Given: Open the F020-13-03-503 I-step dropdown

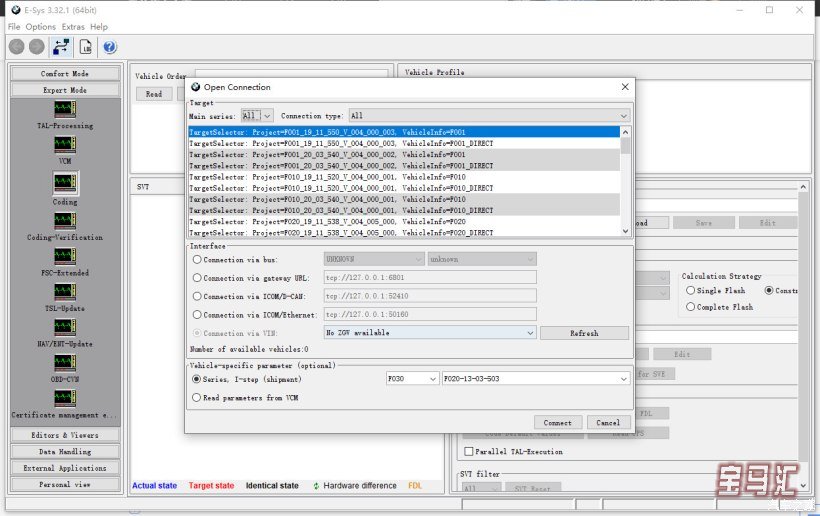Looking at the screenshot, I should [x=536, y=379].
